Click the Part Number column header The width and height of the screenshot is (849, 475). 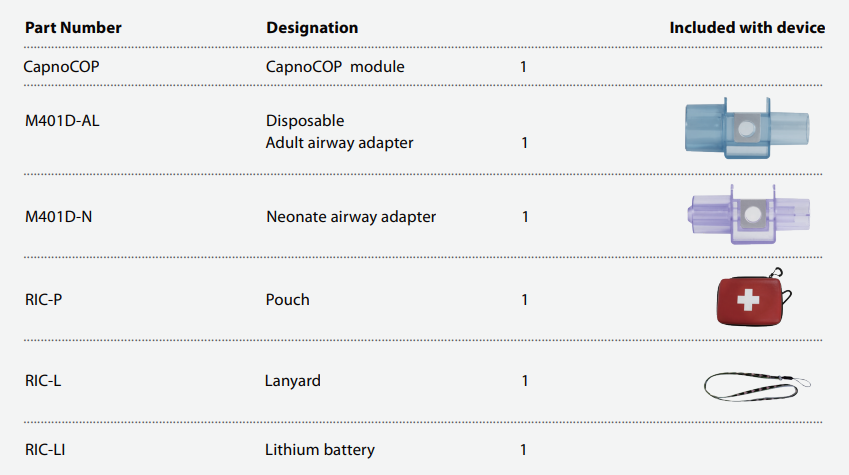[x=73, y=28]
